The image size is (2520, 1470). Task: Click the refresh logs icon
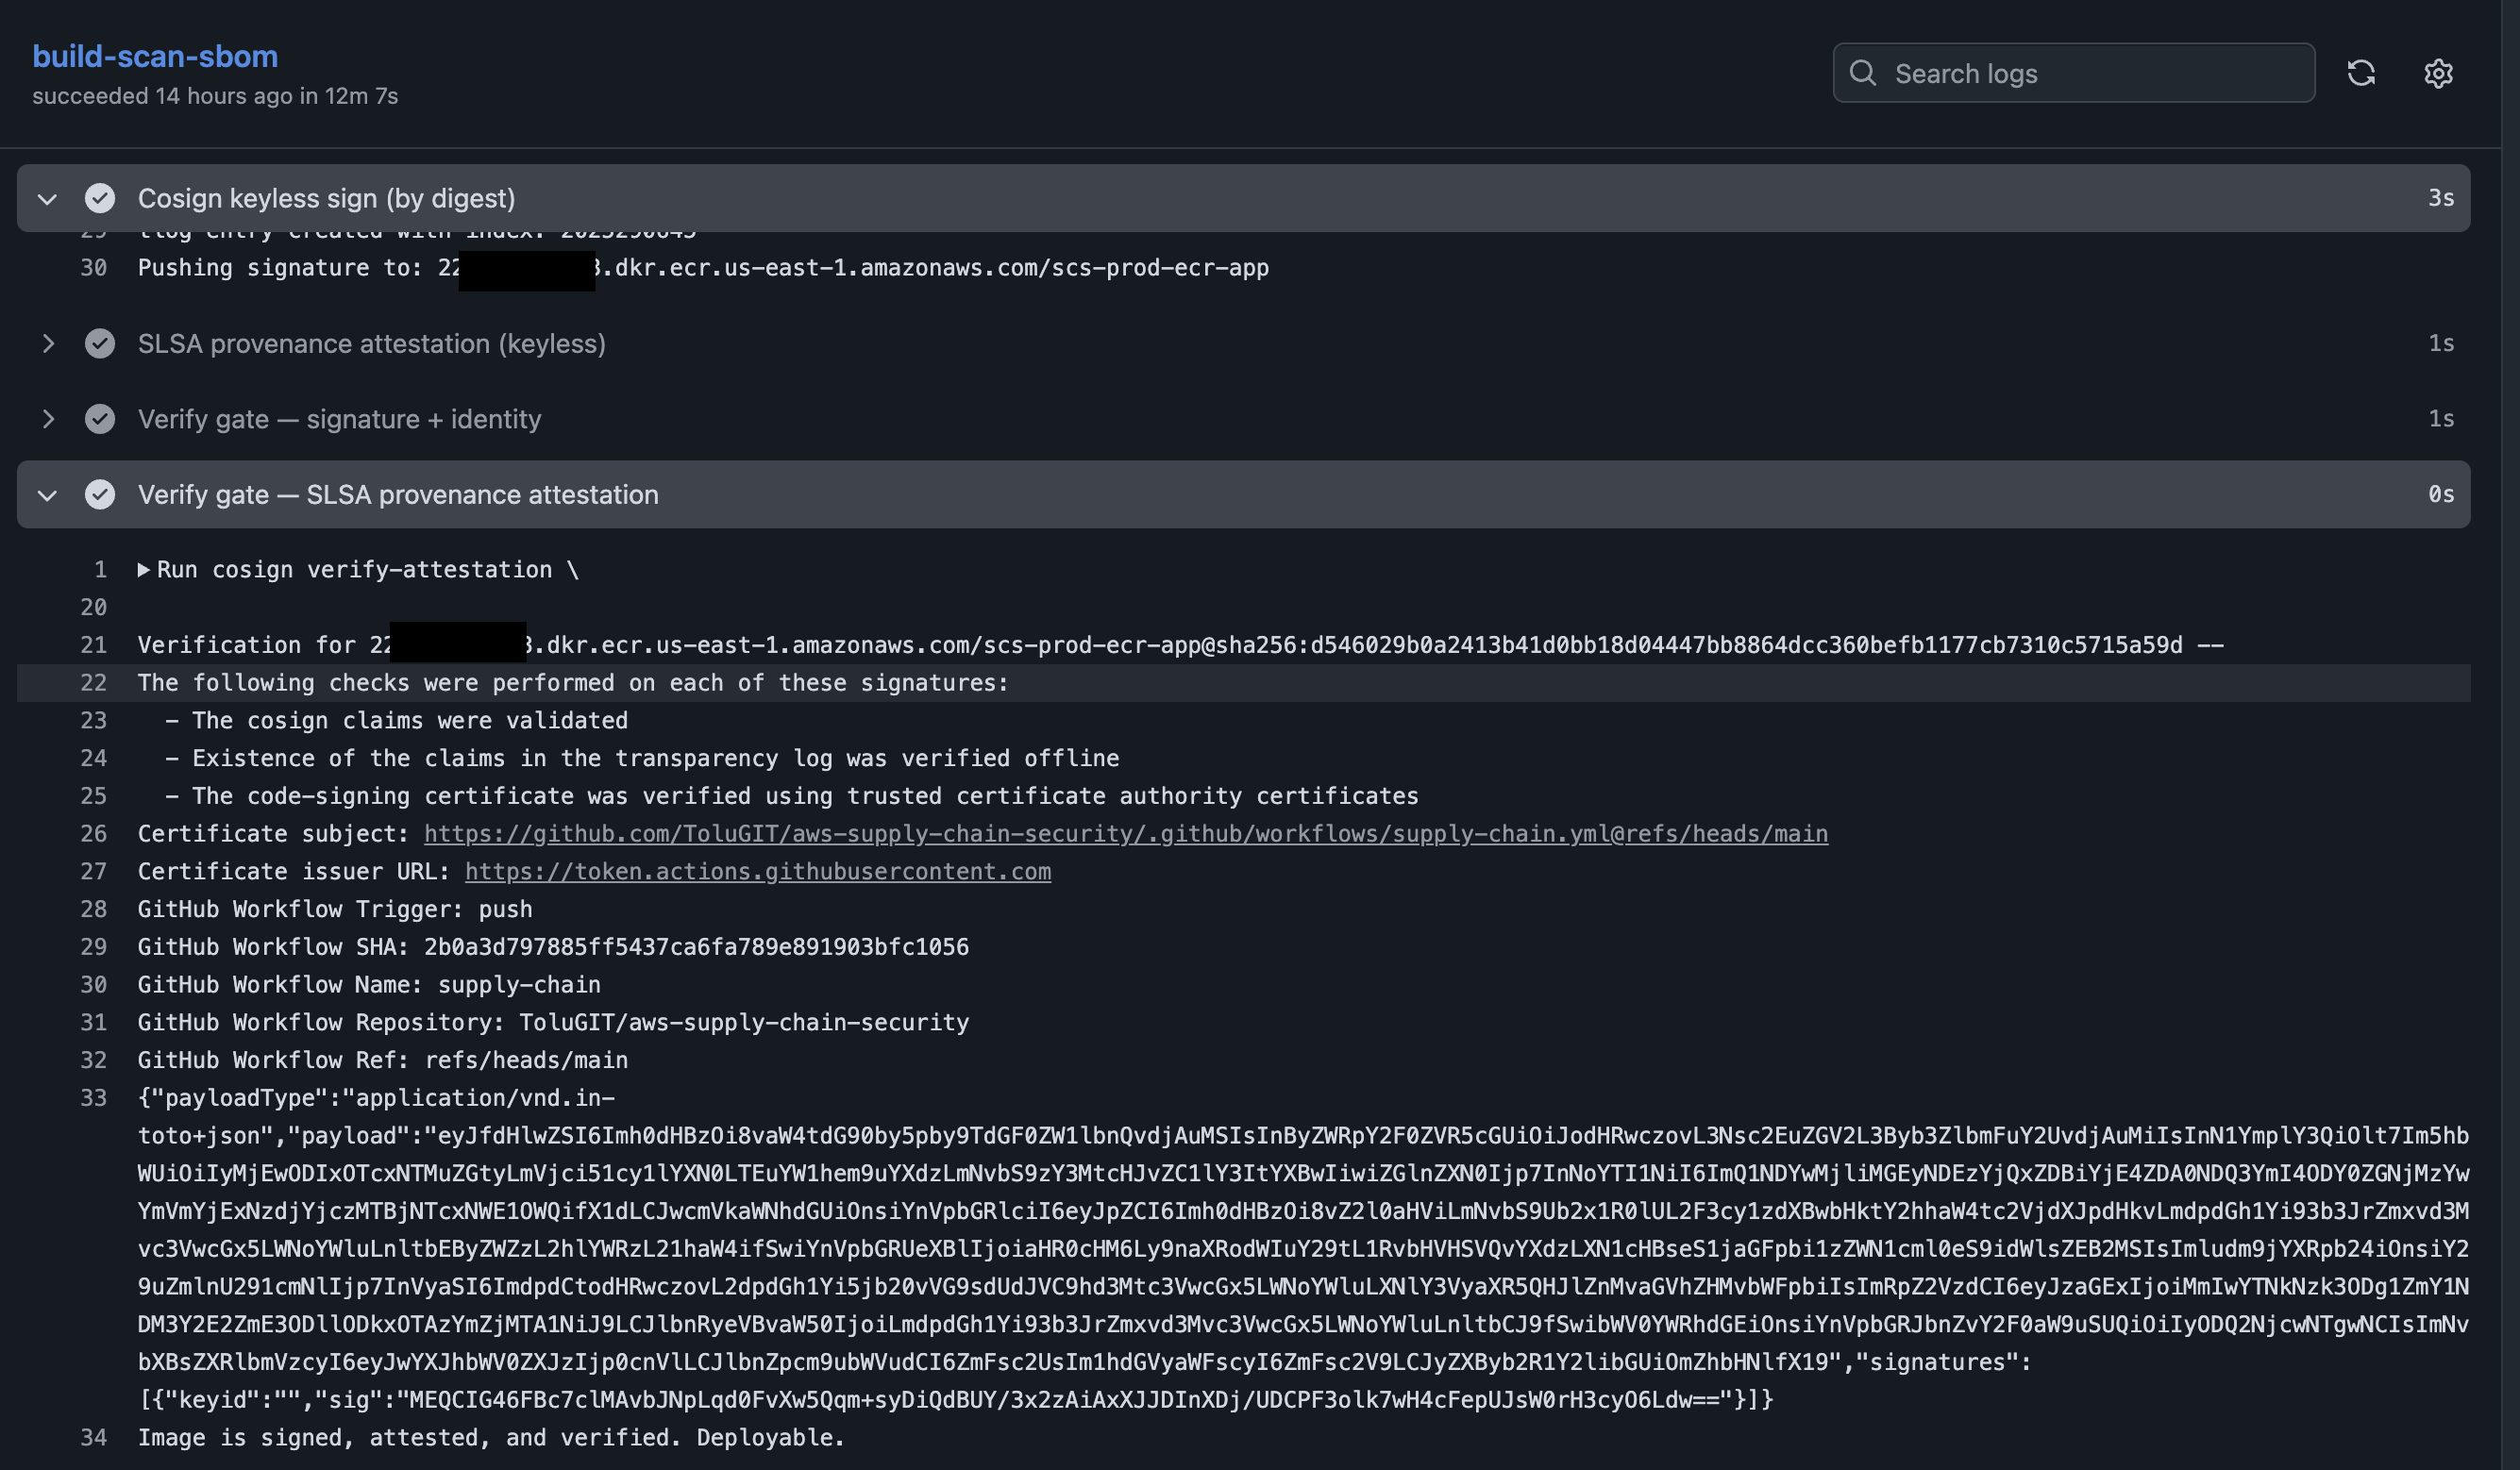click(2361, 73)
